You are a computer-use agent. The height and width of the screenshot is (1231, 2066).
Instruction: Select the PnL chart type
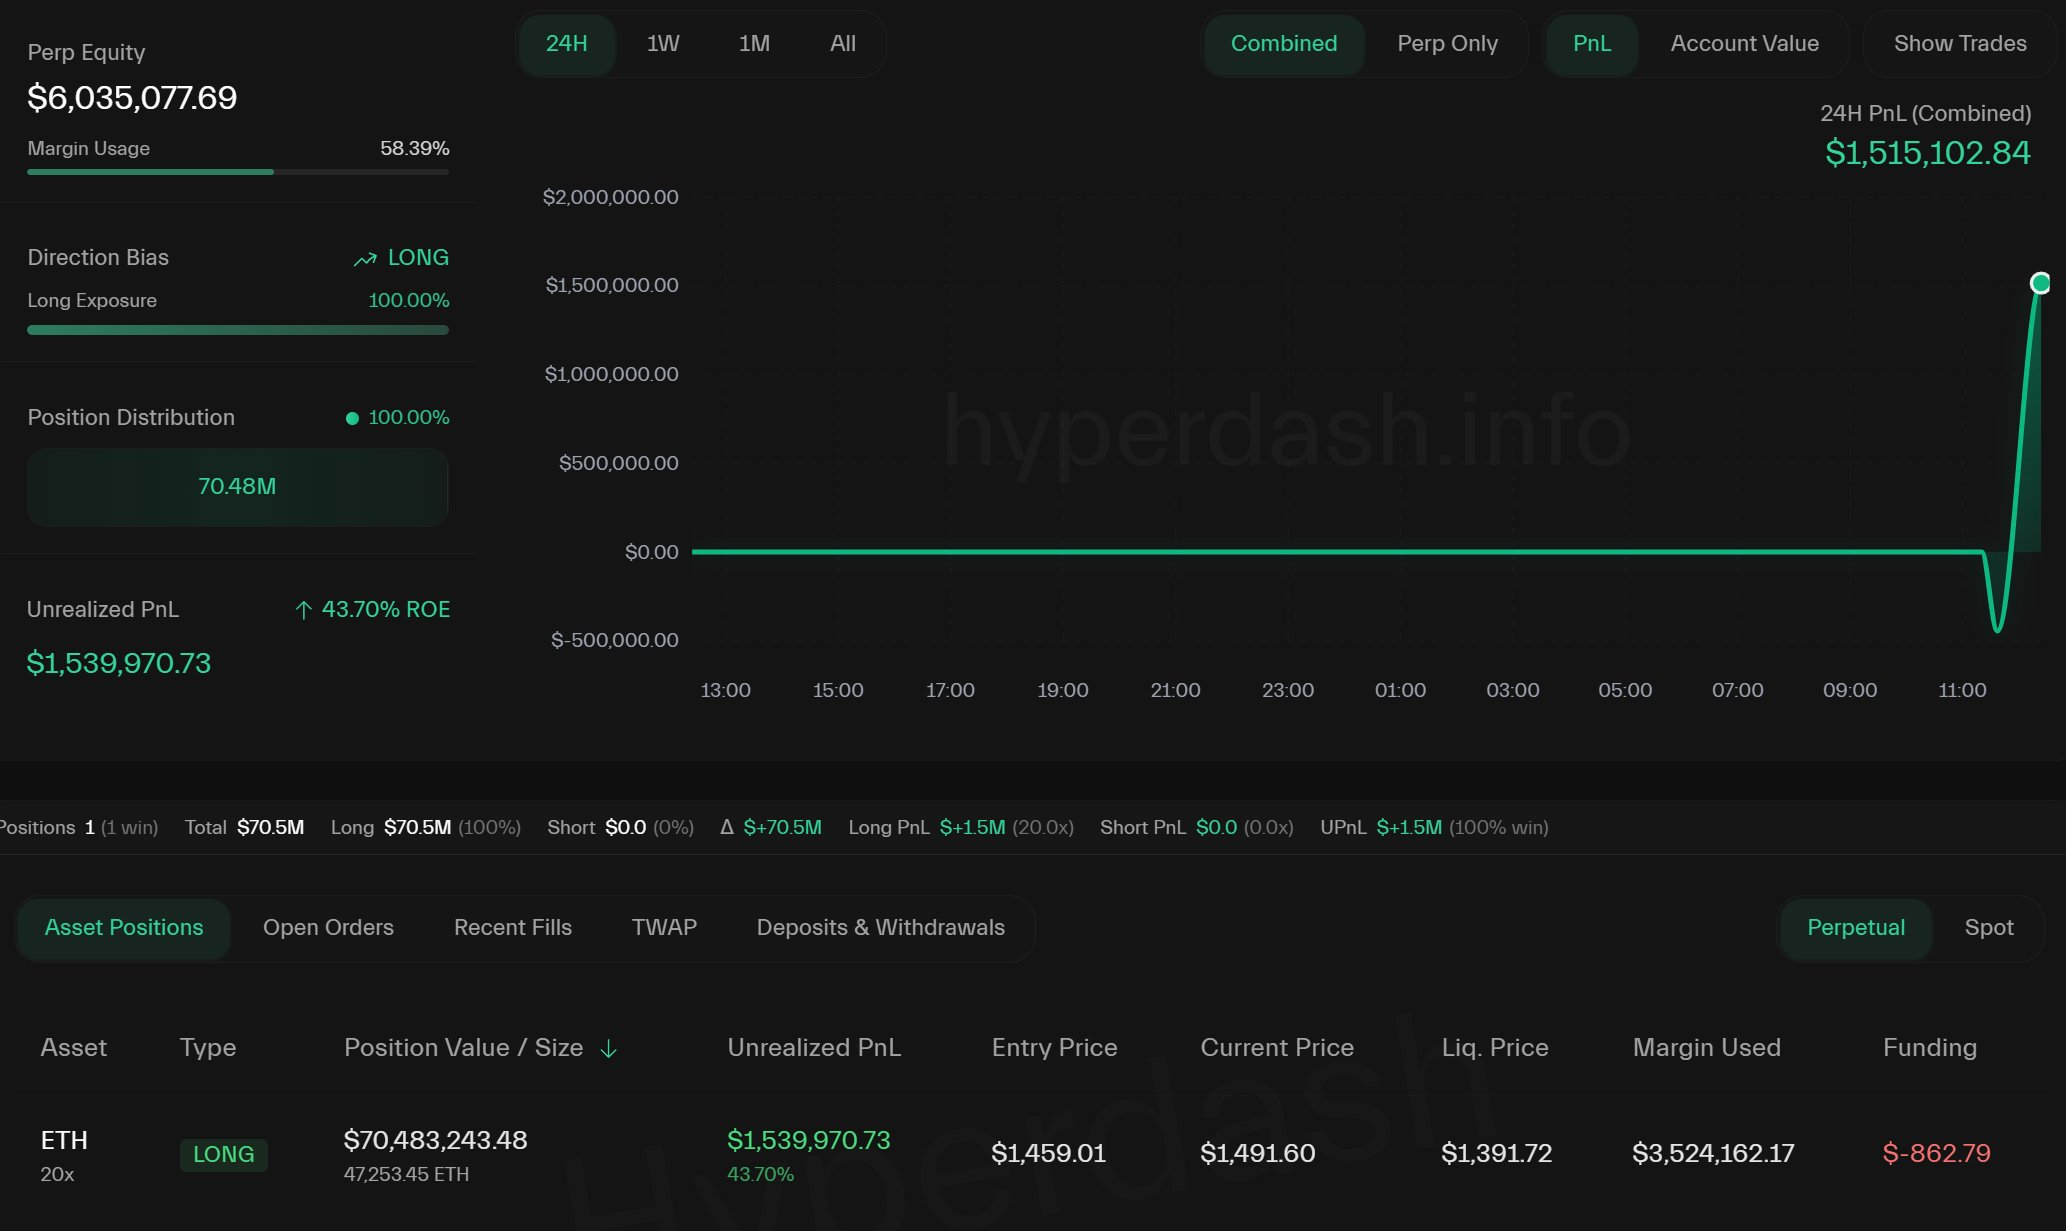point(1592,44)
